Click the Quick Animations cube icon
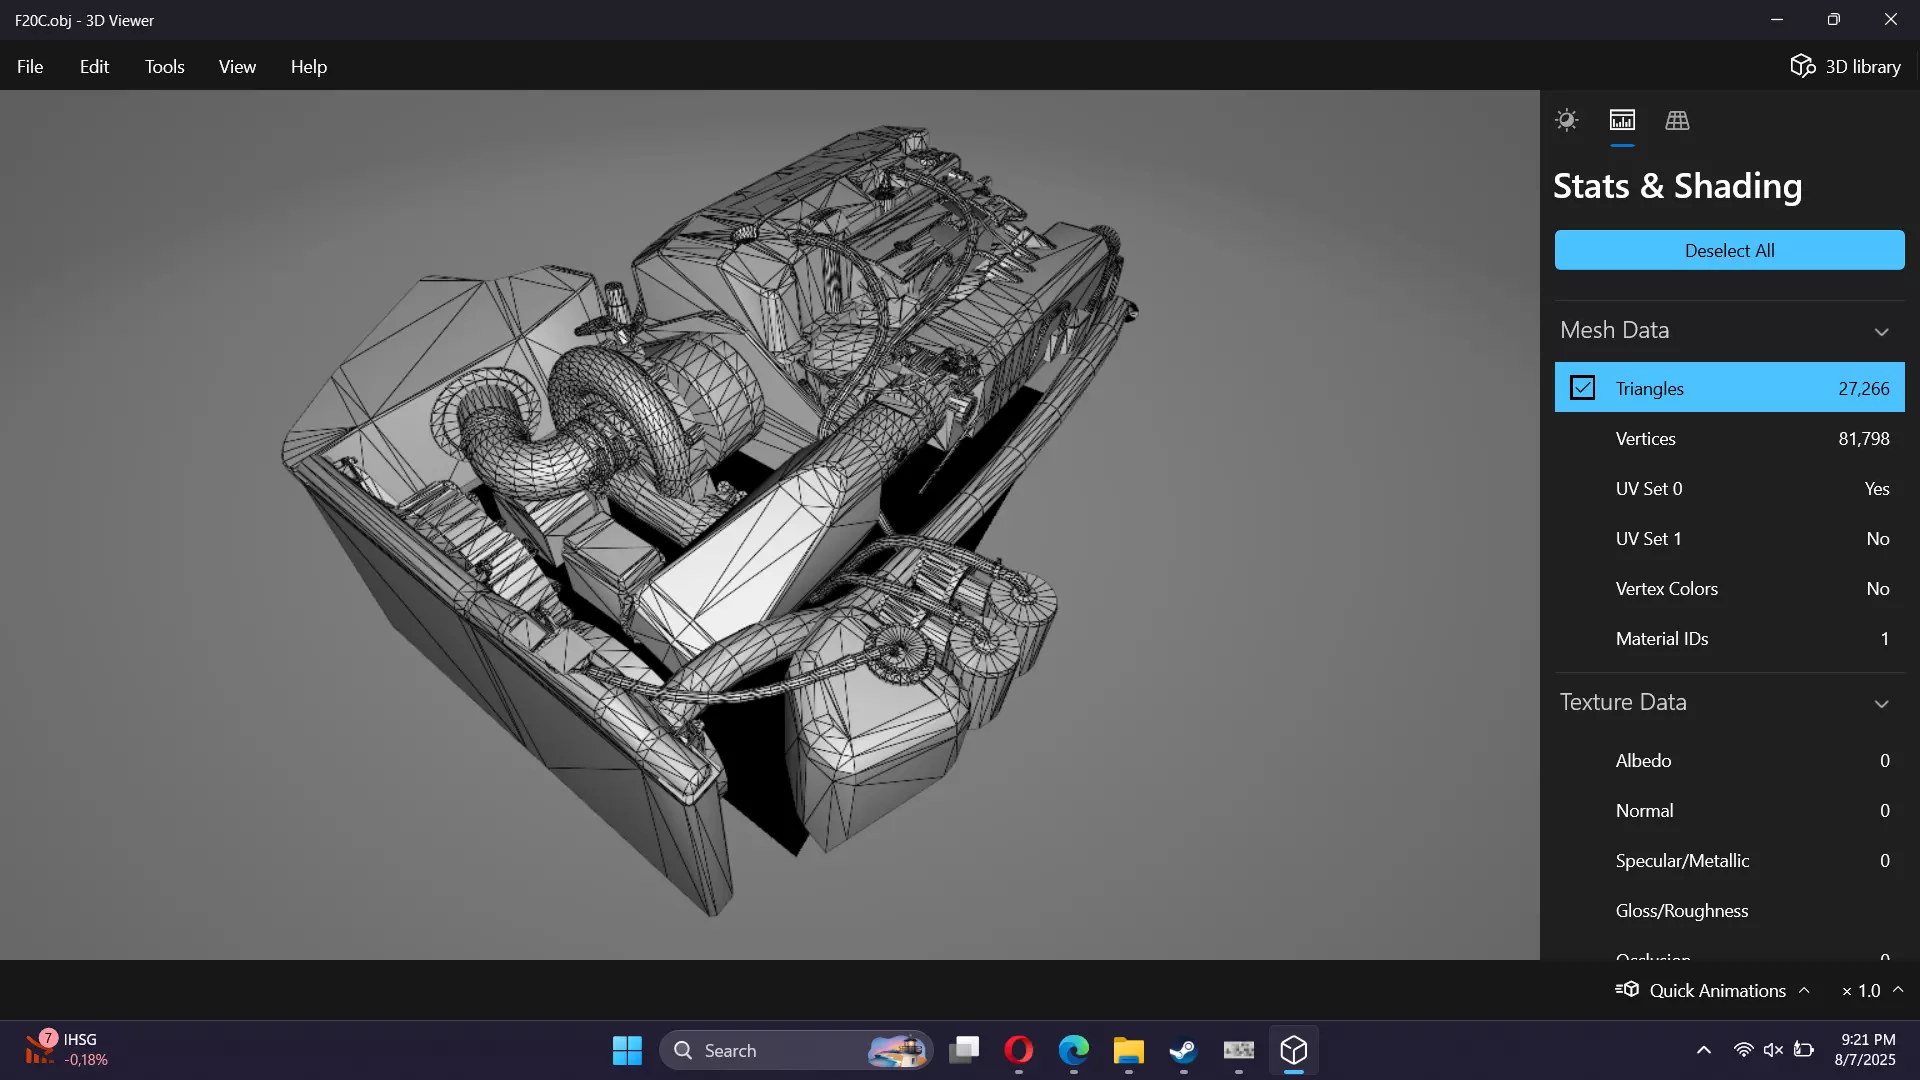1920x1080 pixels. pos(1627,989)
